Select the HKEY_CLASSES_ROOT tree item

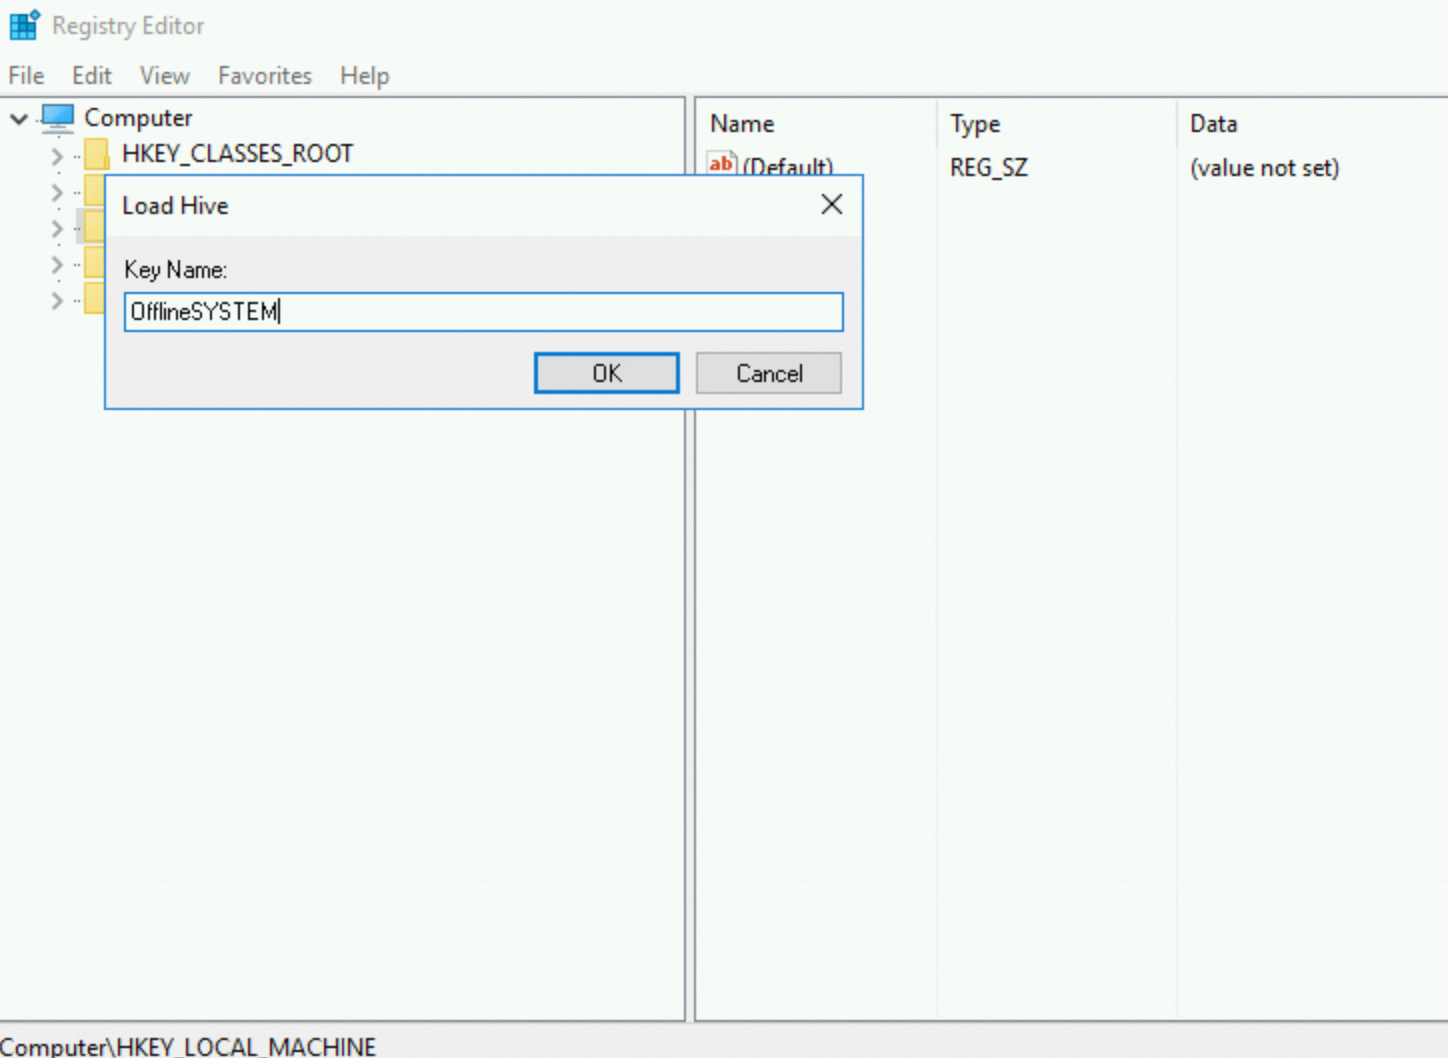tap(238, 154)
